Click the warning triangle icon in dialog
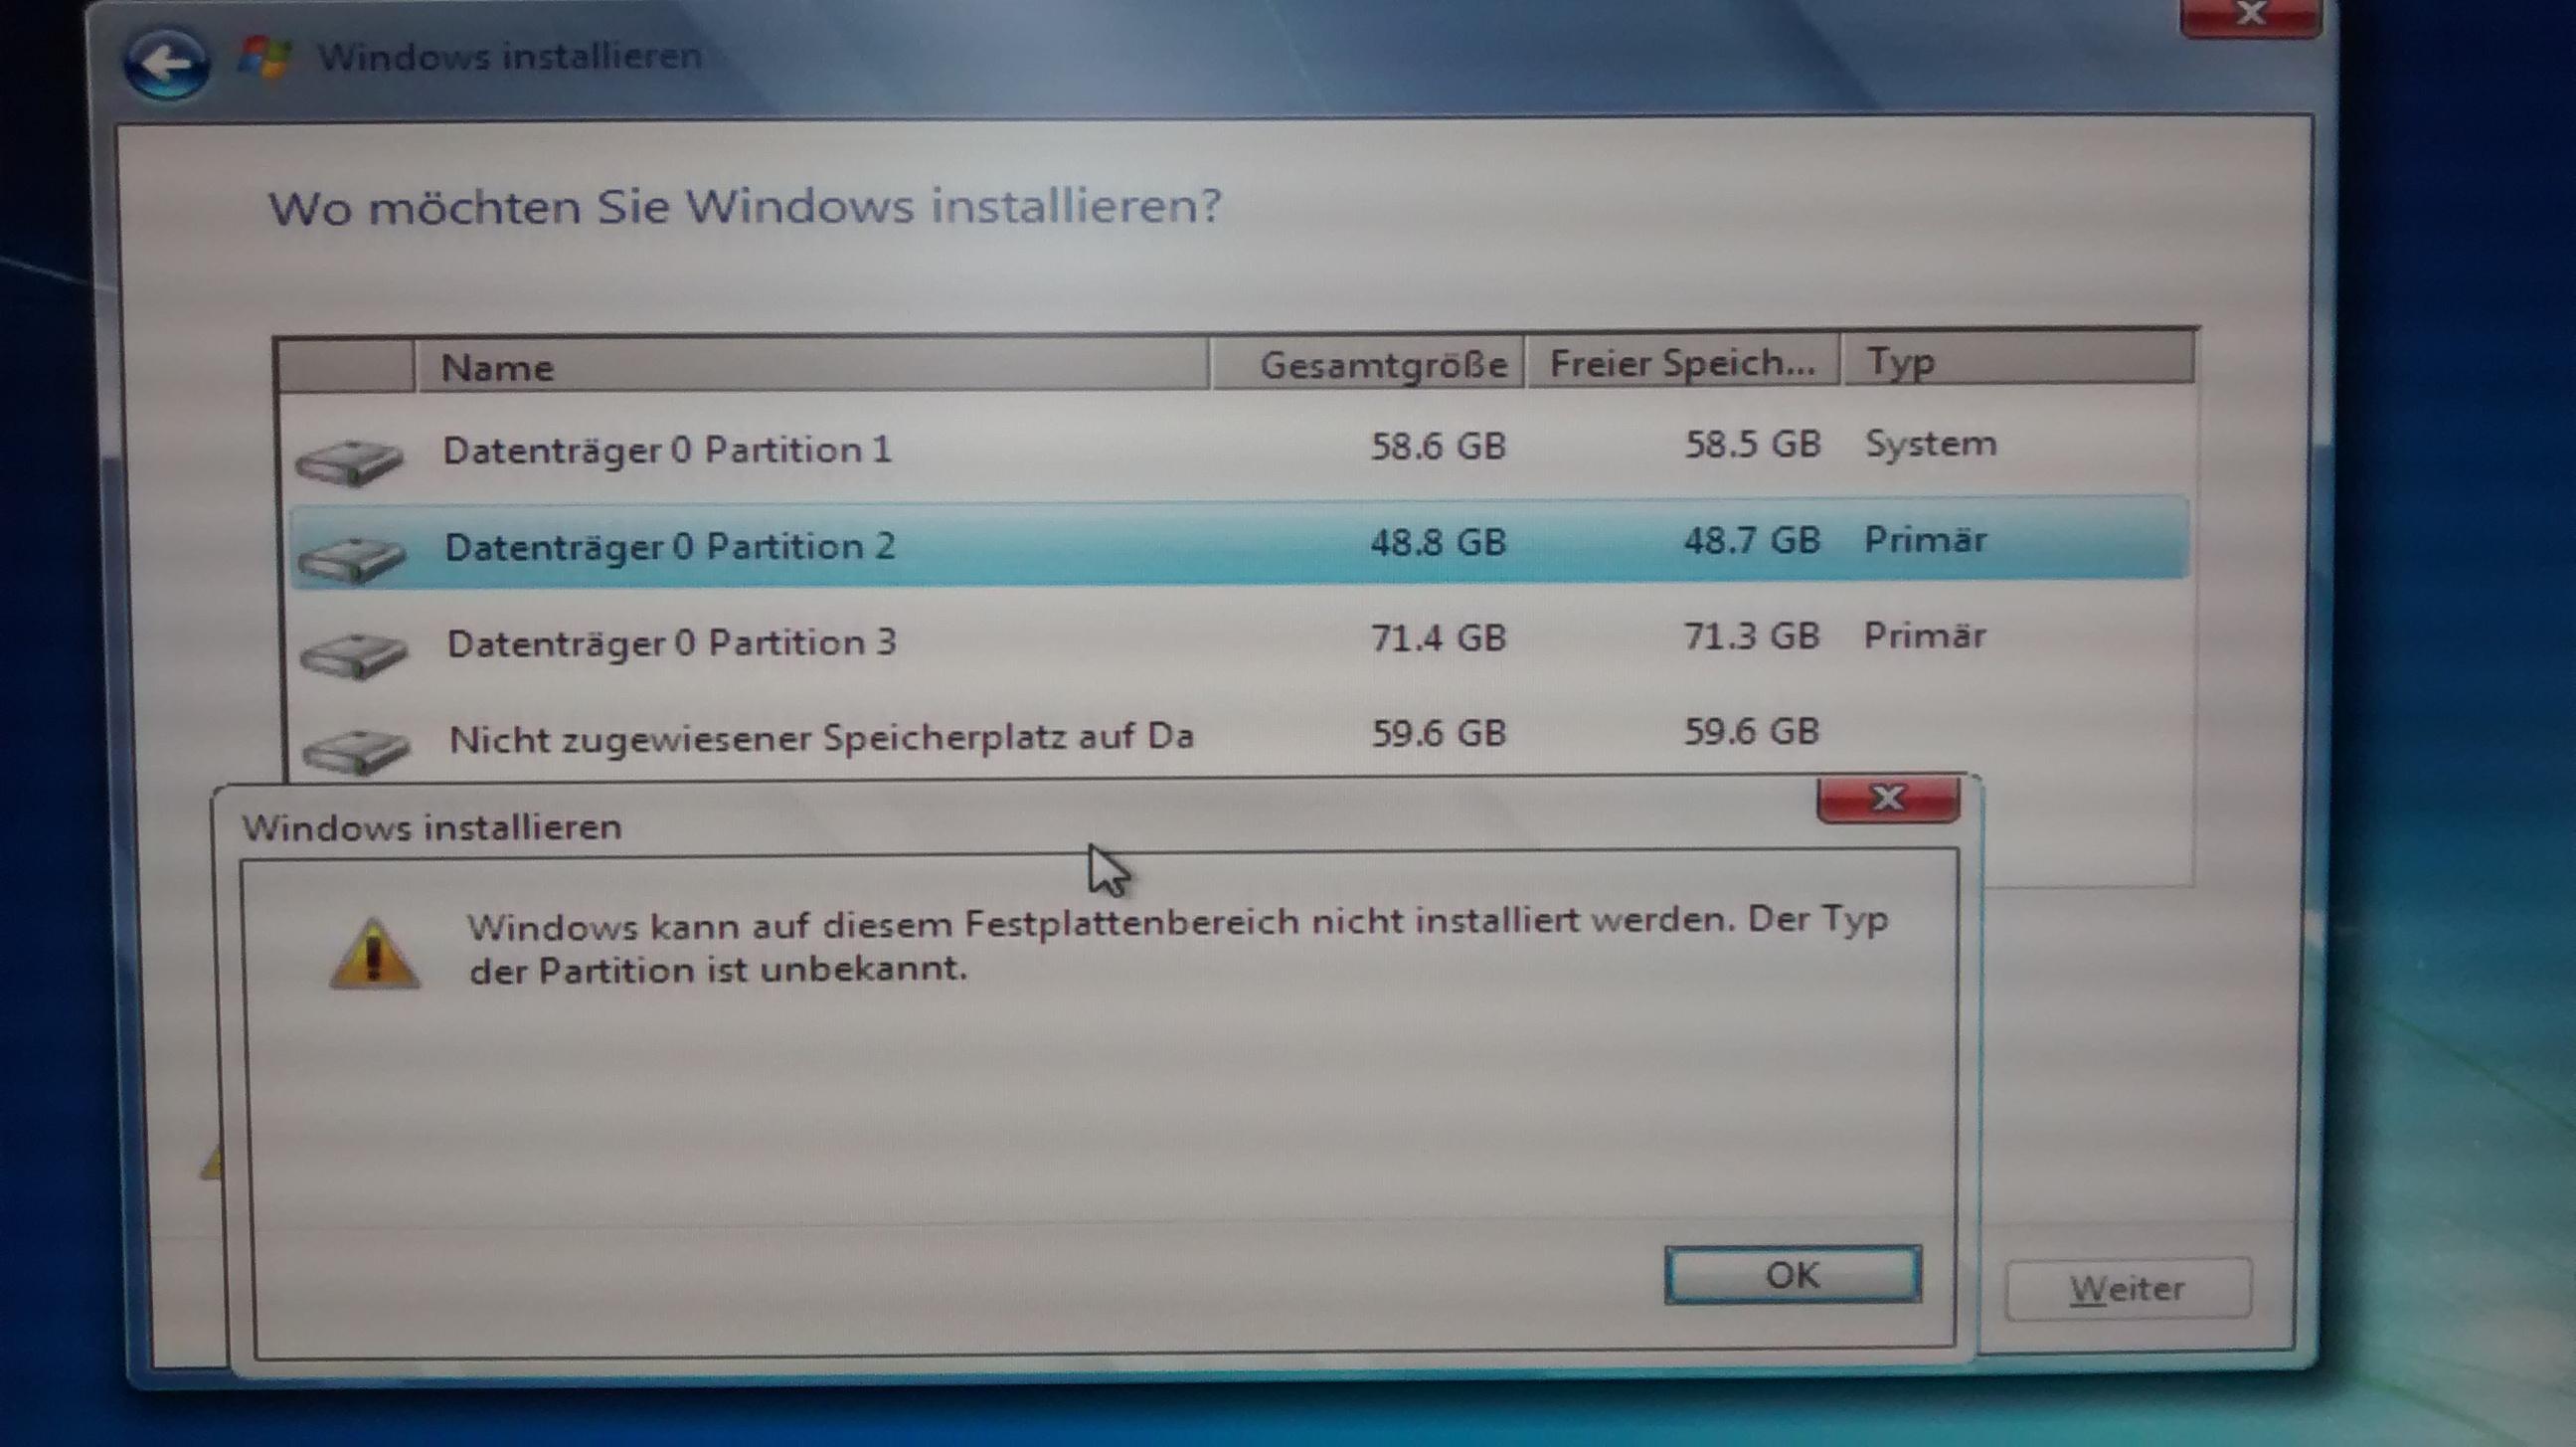 374,955
